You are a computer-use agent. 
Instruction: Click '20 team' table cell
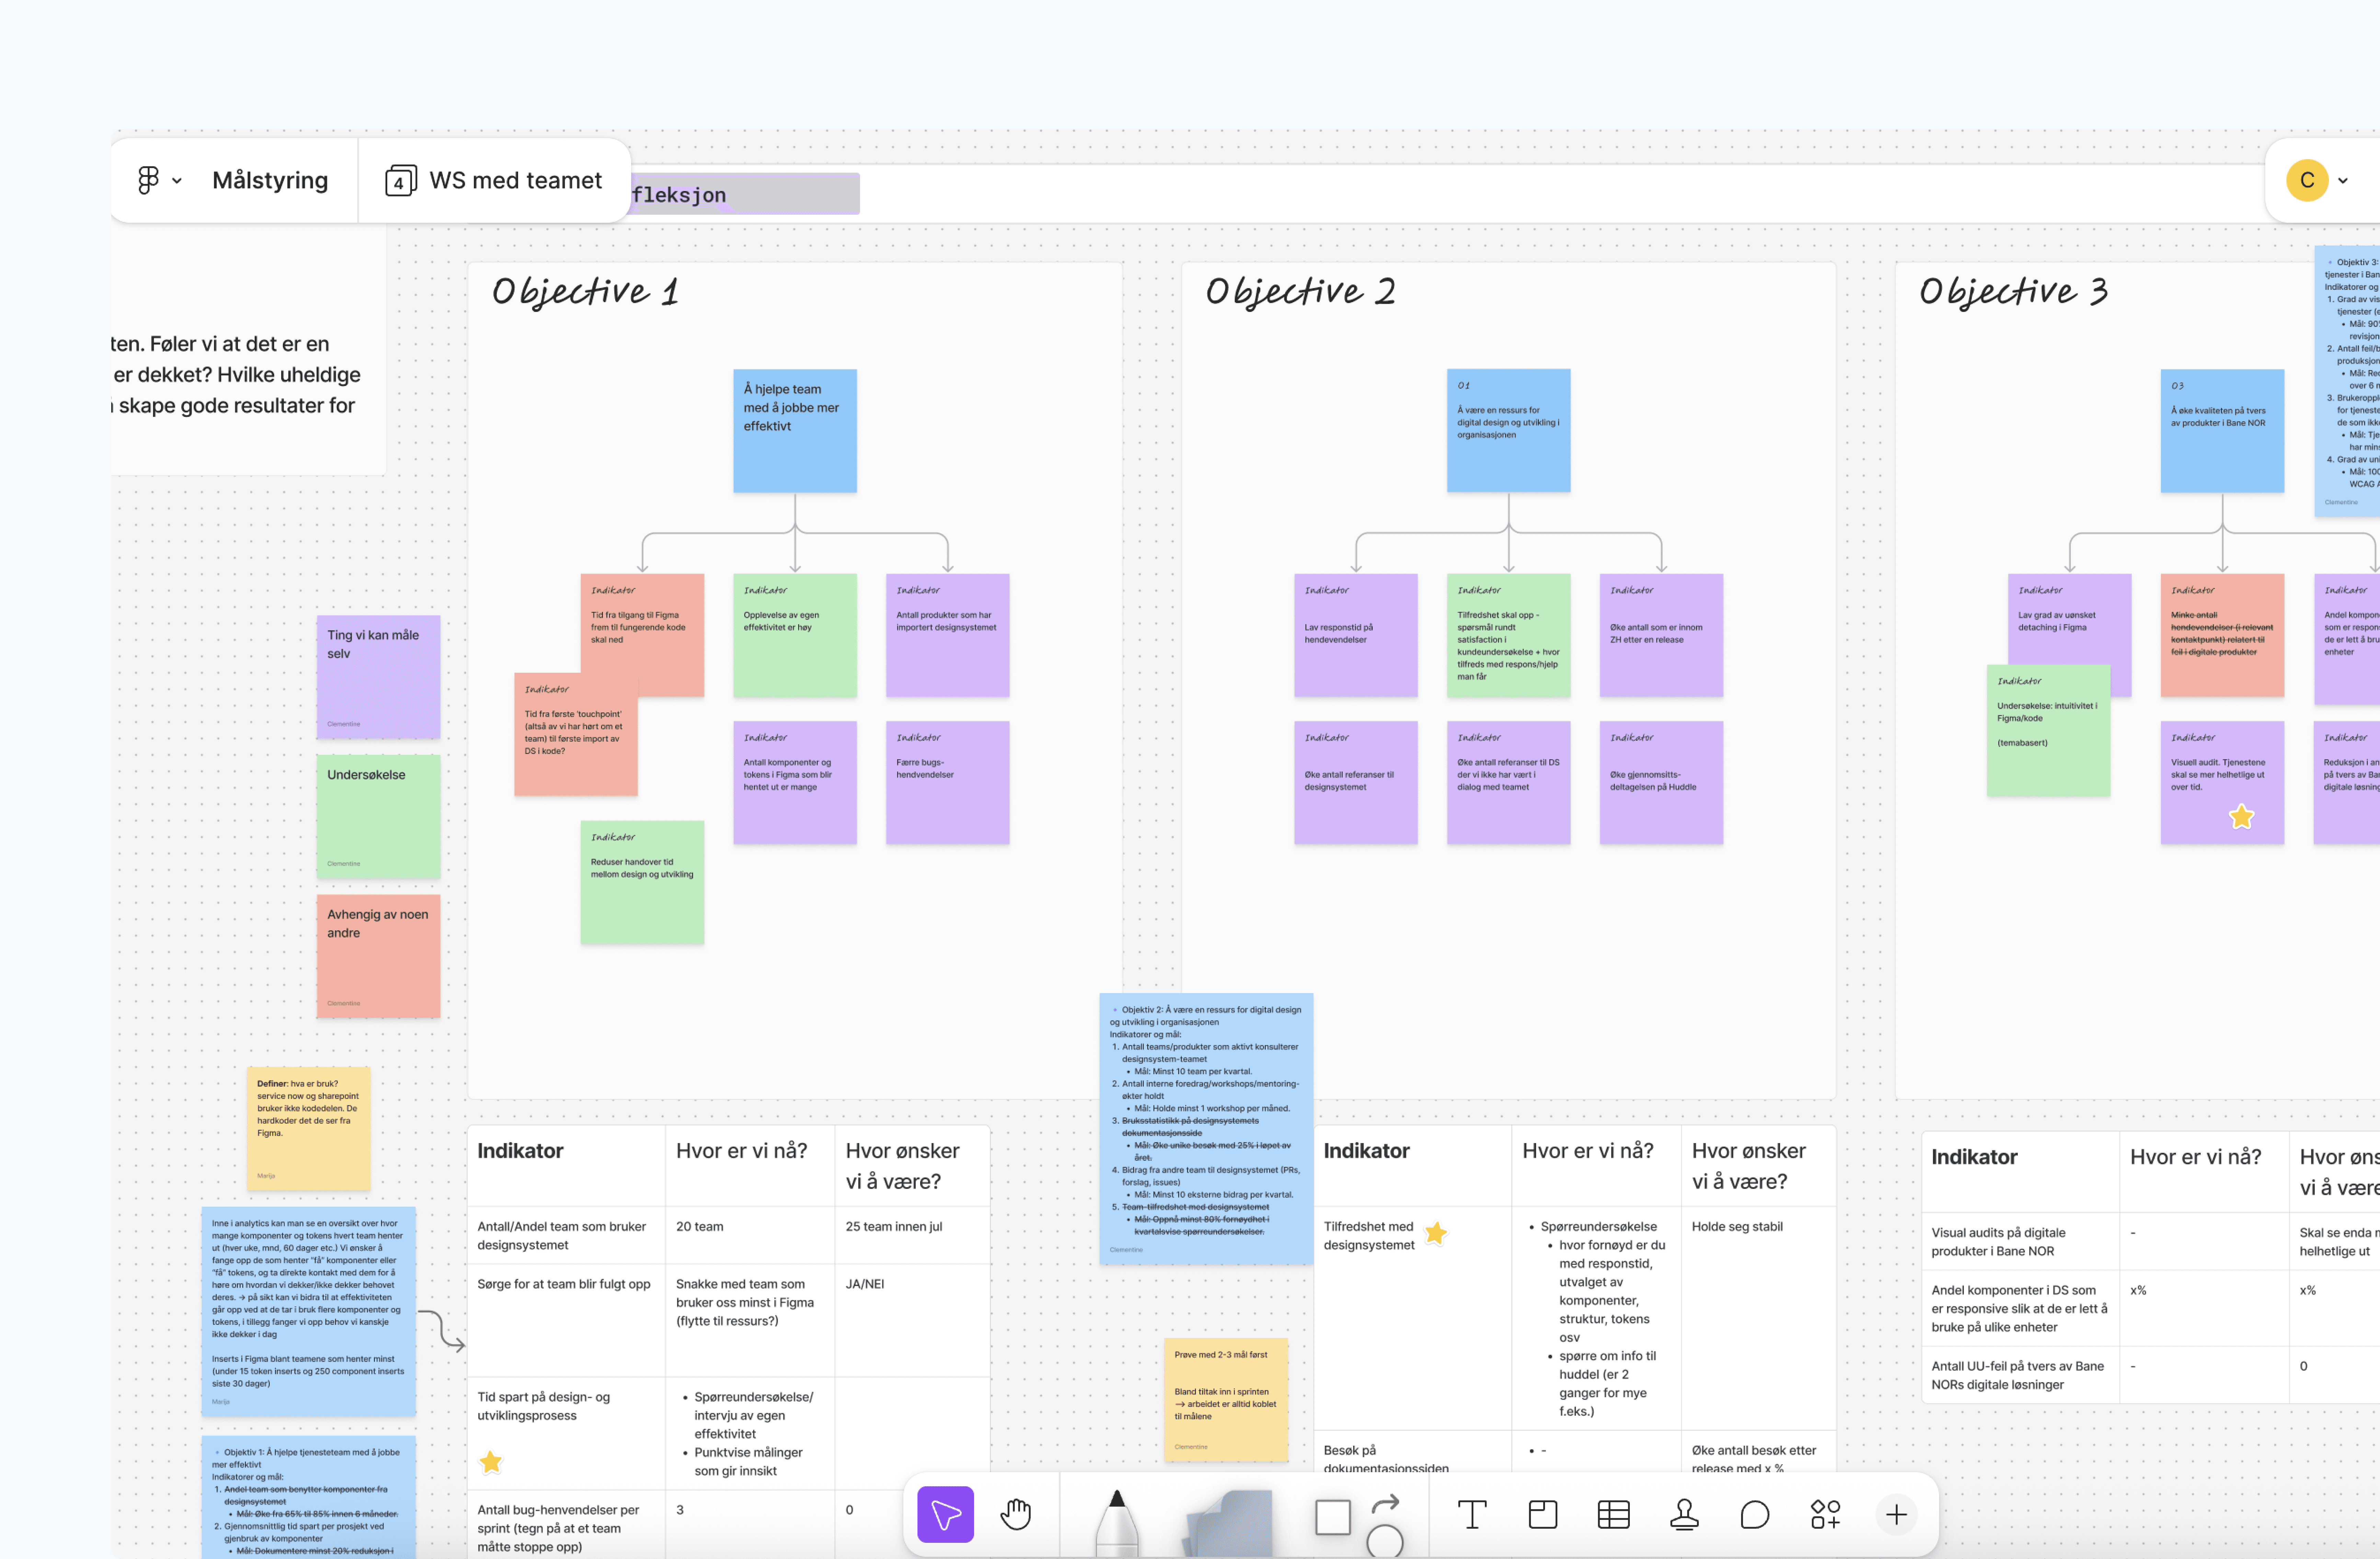pos(750,1235)
